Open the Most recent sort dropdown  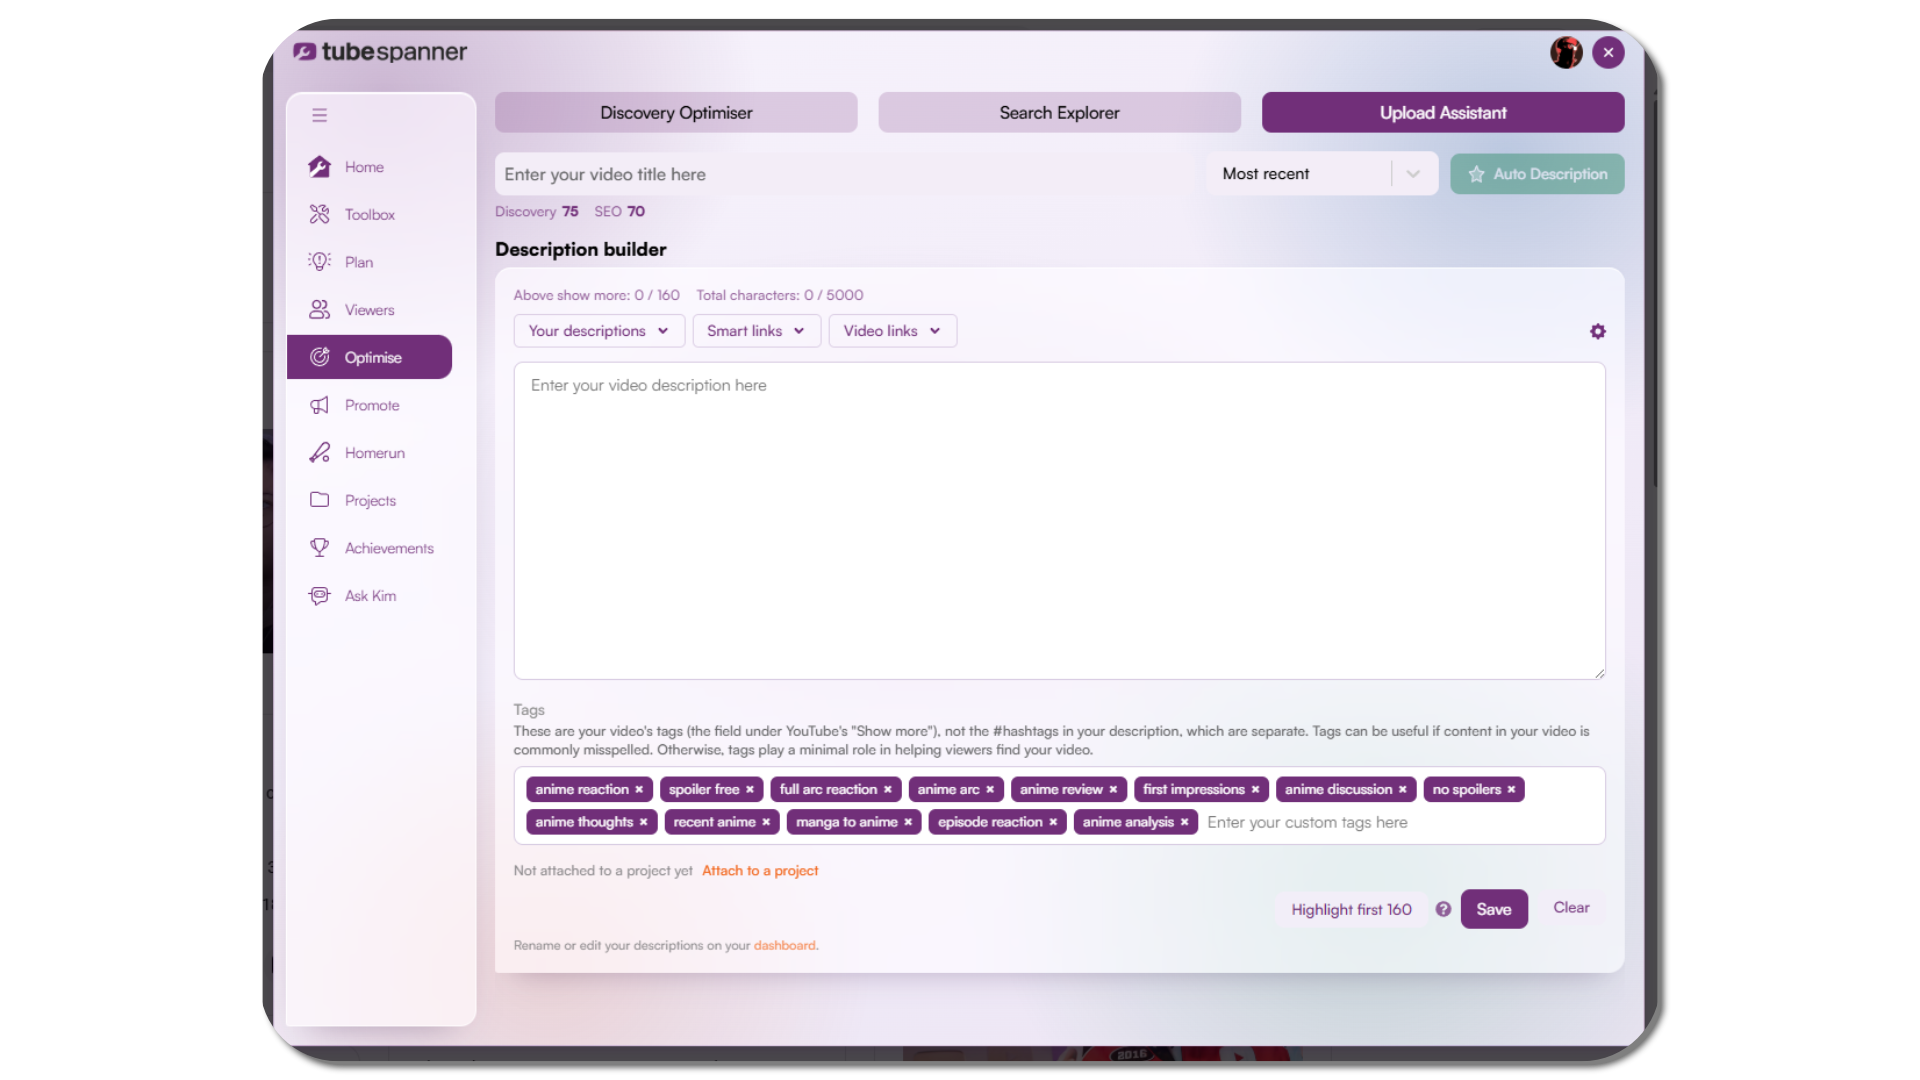tap(1322, 174)
